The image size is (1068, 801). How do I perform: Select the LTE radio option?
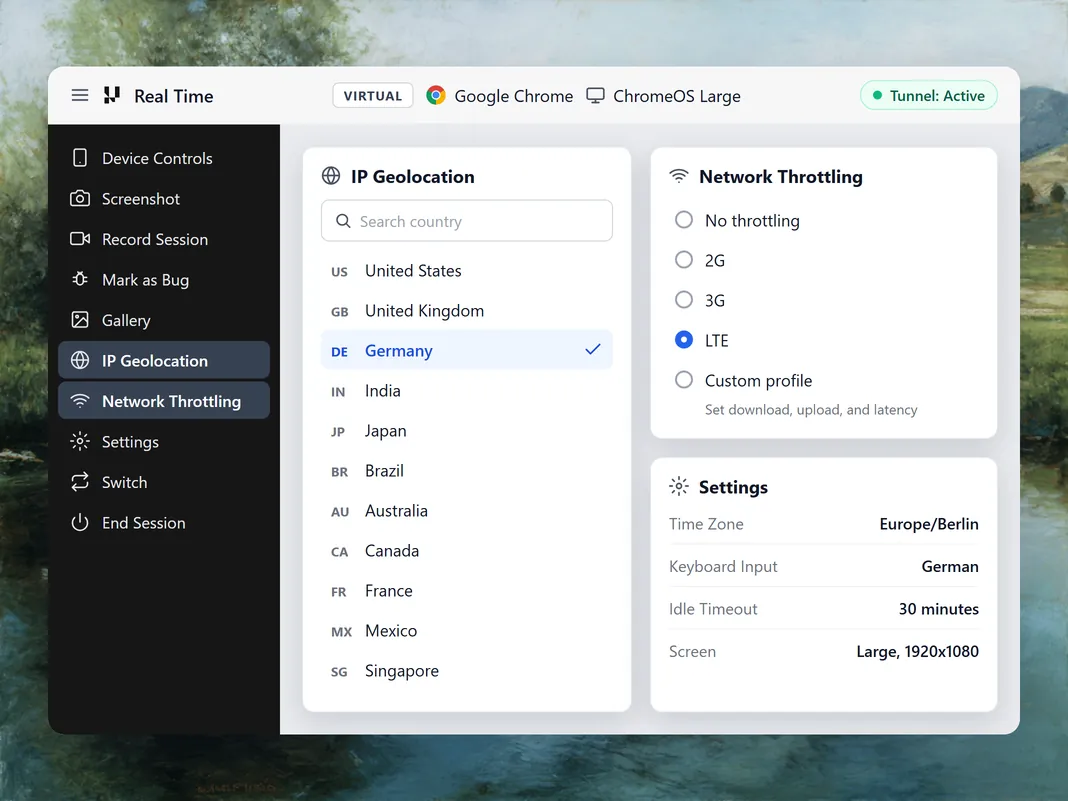683,340
